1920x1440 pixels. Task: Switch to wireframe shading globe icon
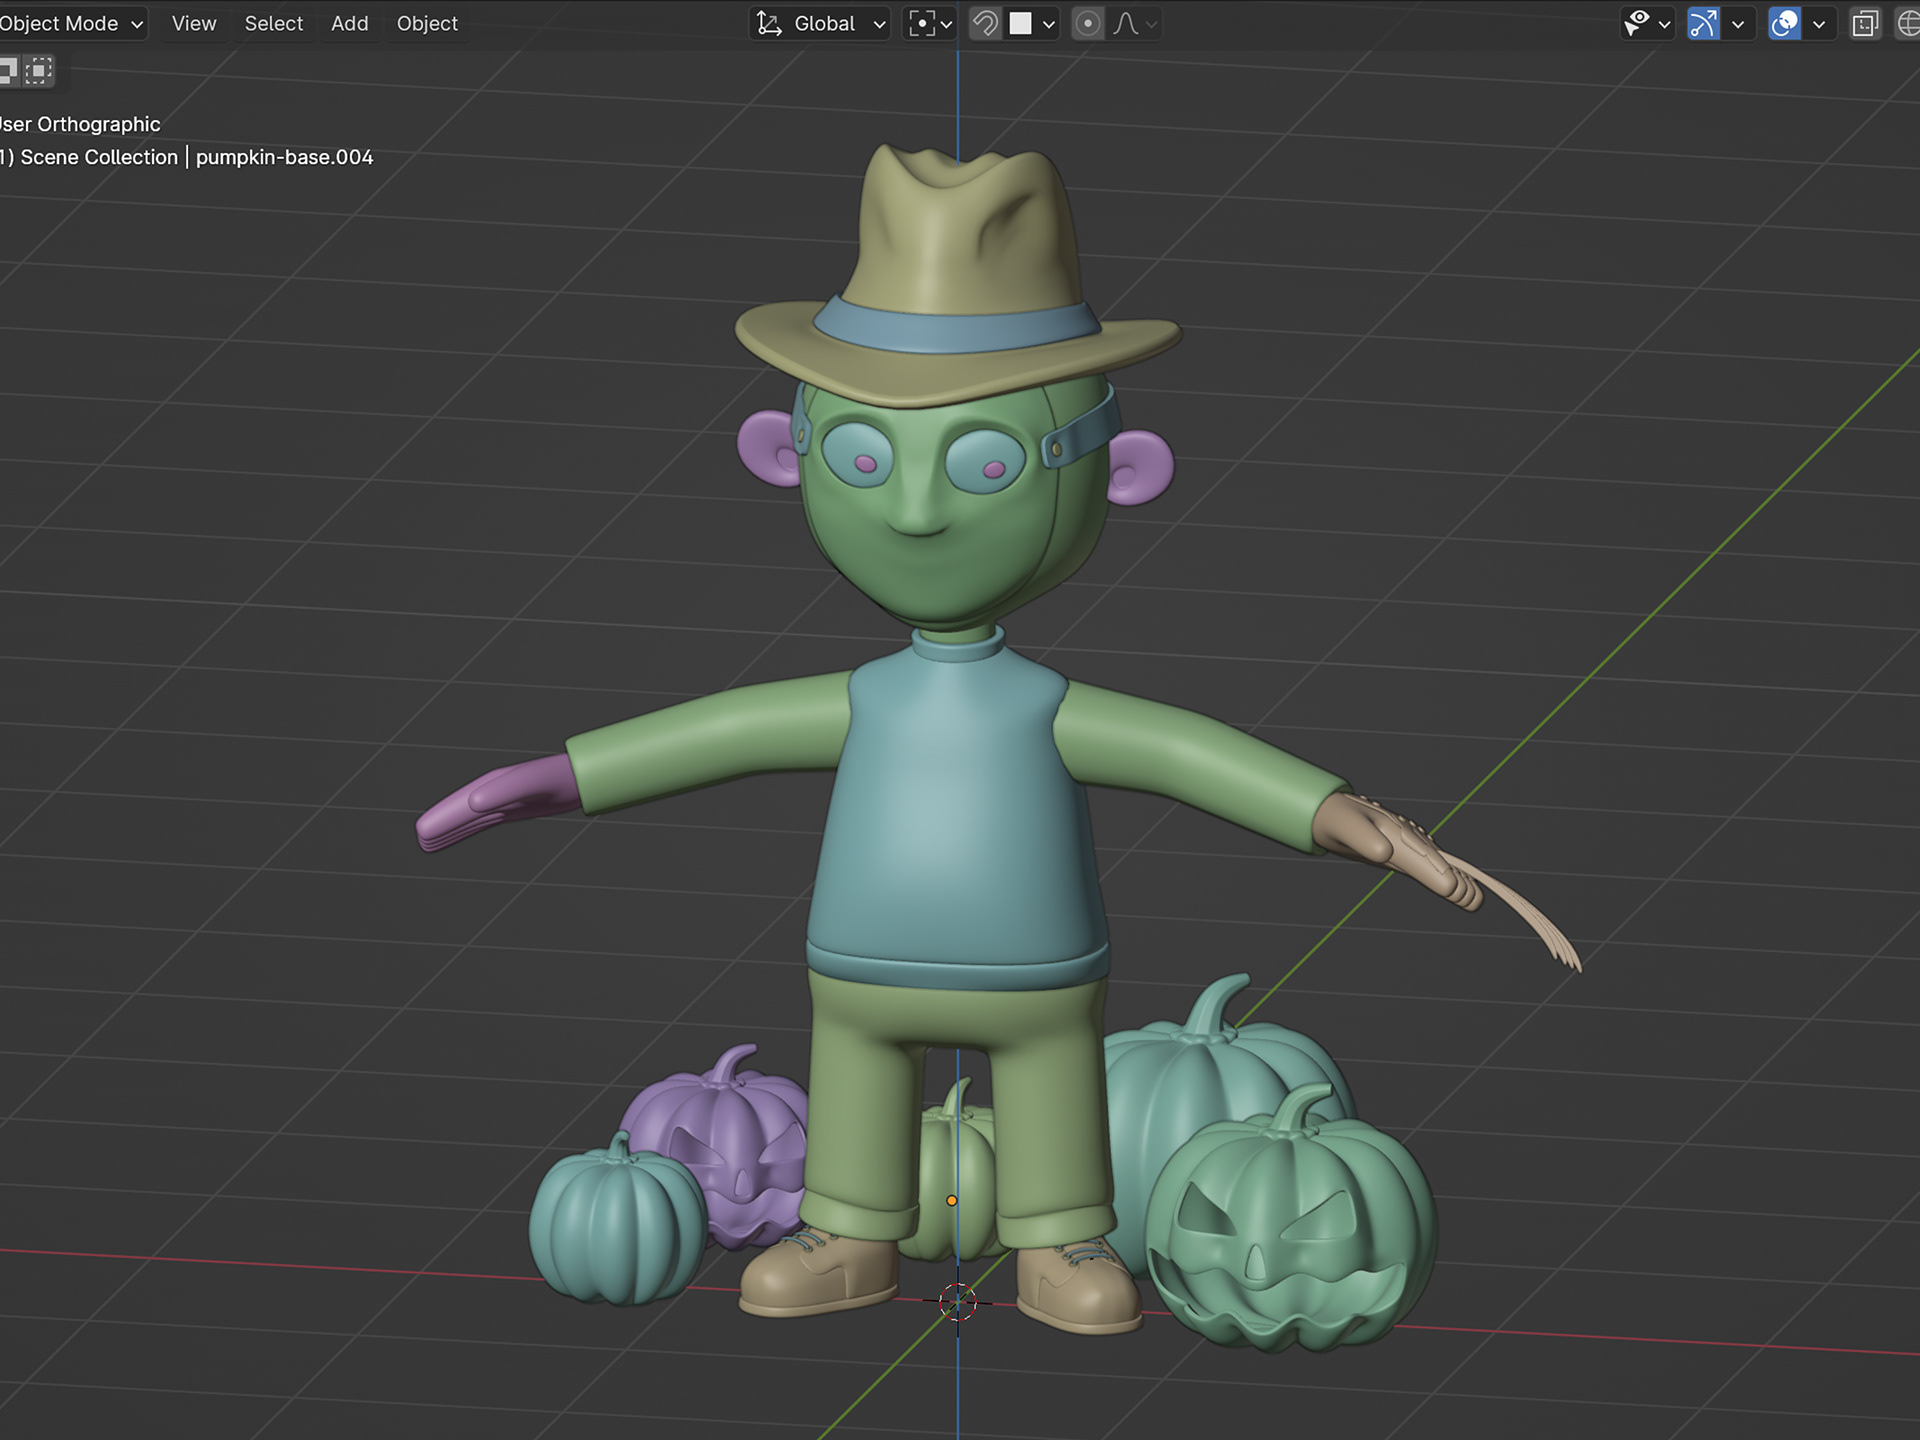point(1908,23)
